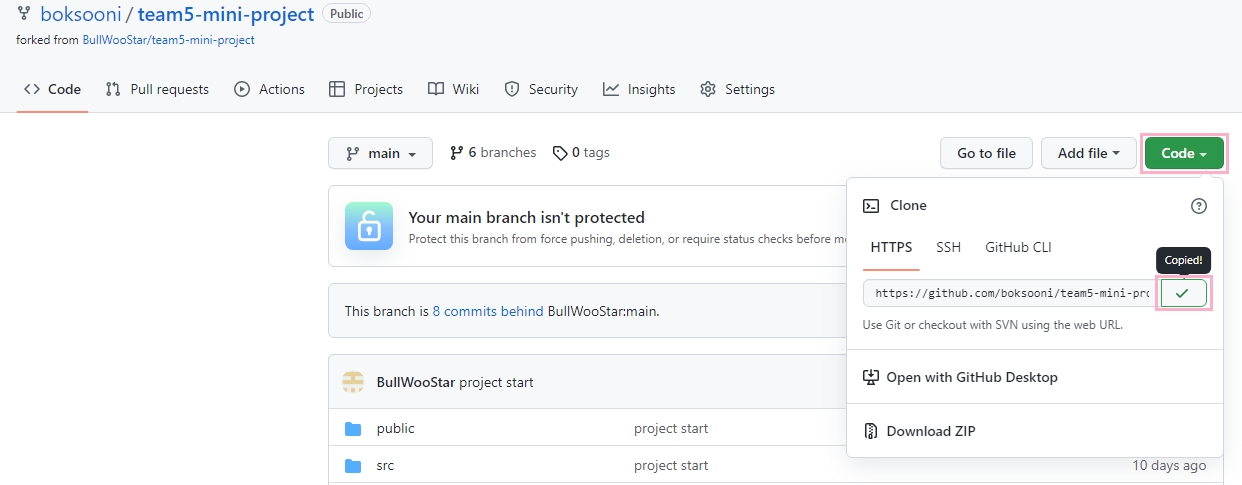Open the public folder
The height and width of the screenshot is (485, 1242).
tap(395, 428)
